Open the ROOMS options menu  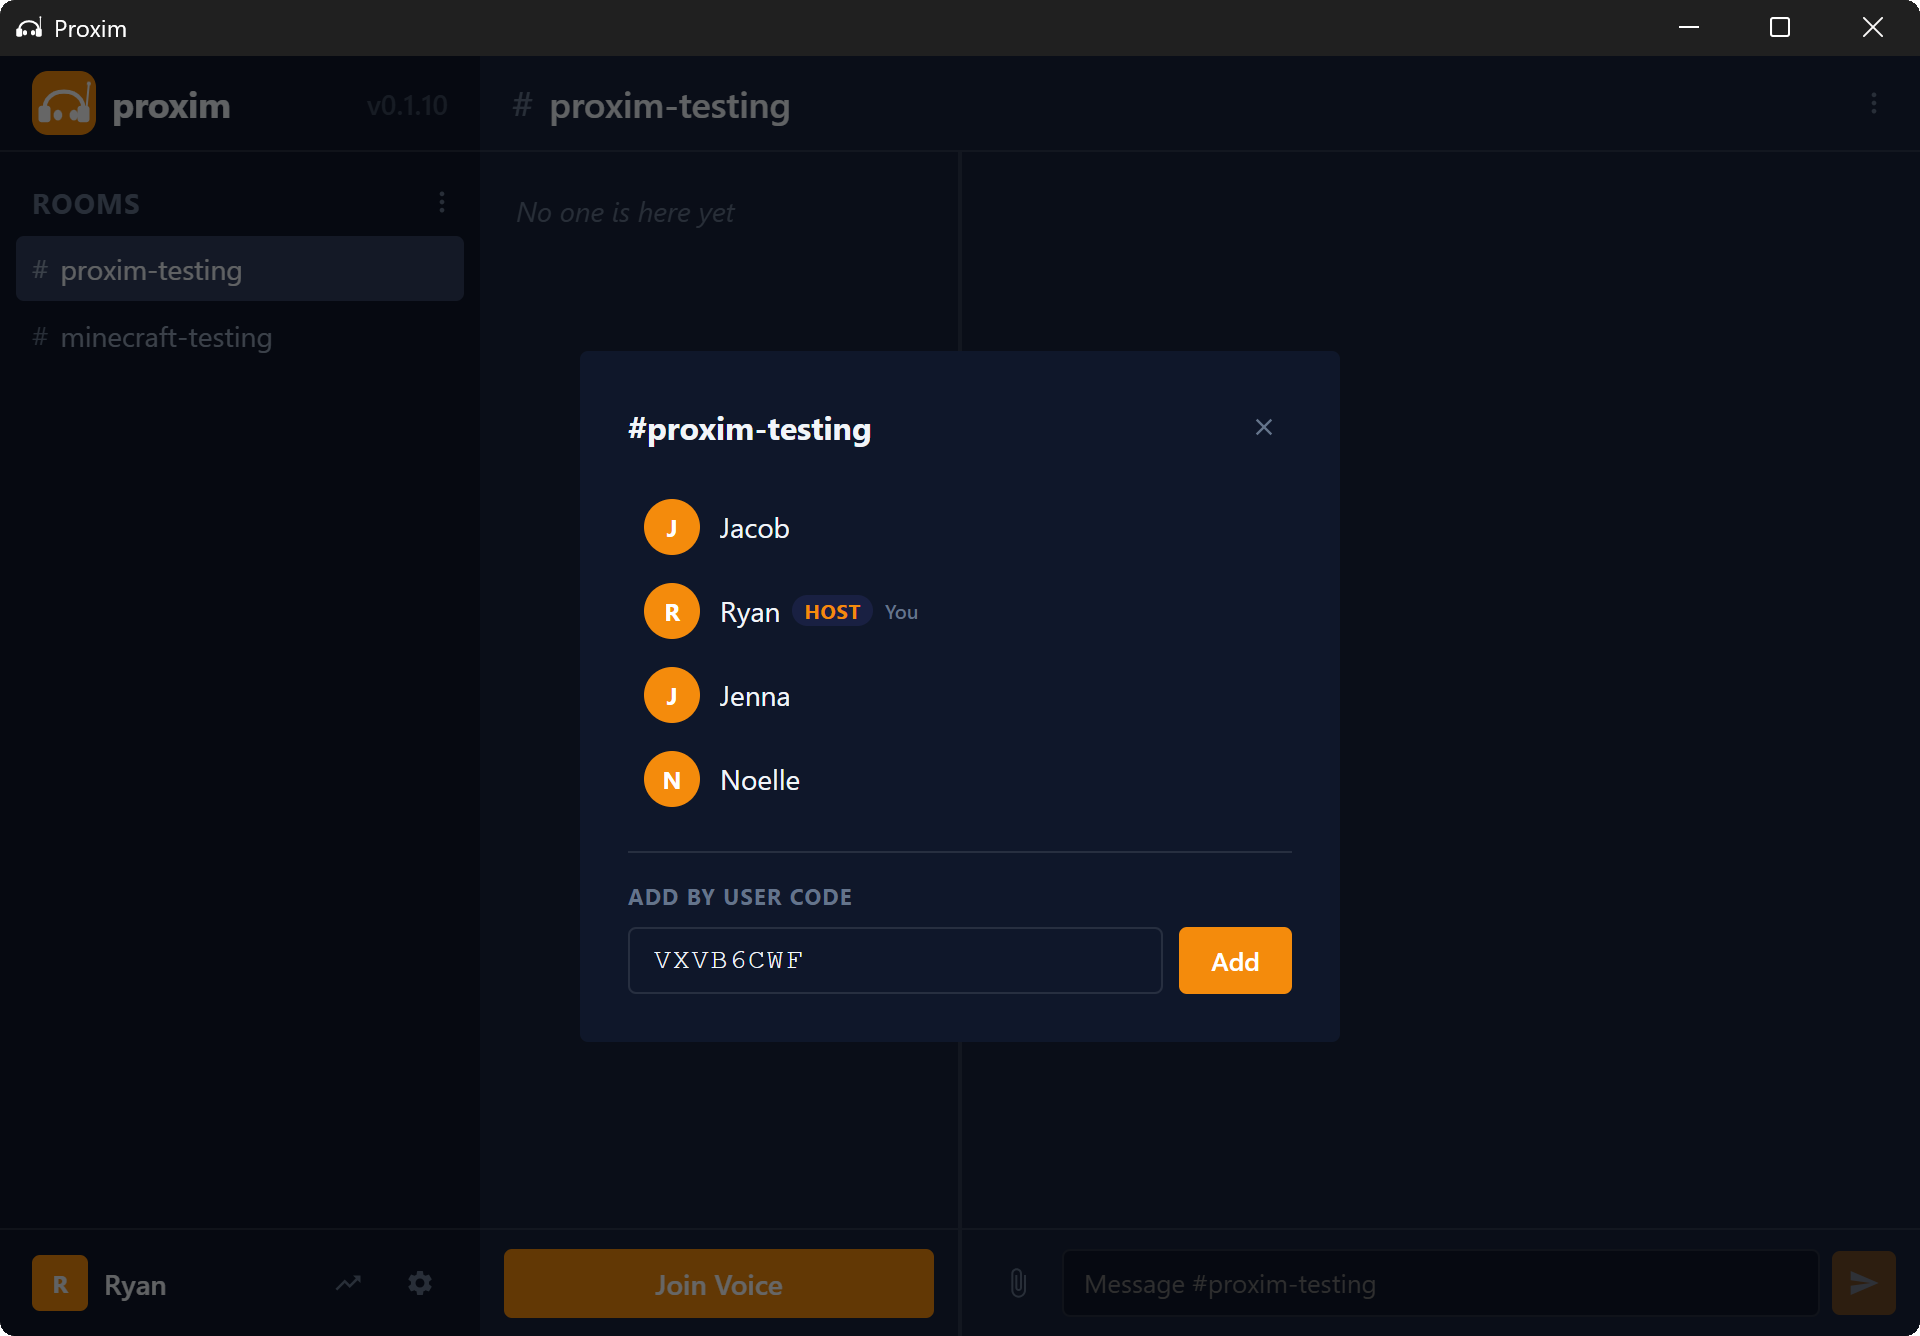click(x=442, y=202)
